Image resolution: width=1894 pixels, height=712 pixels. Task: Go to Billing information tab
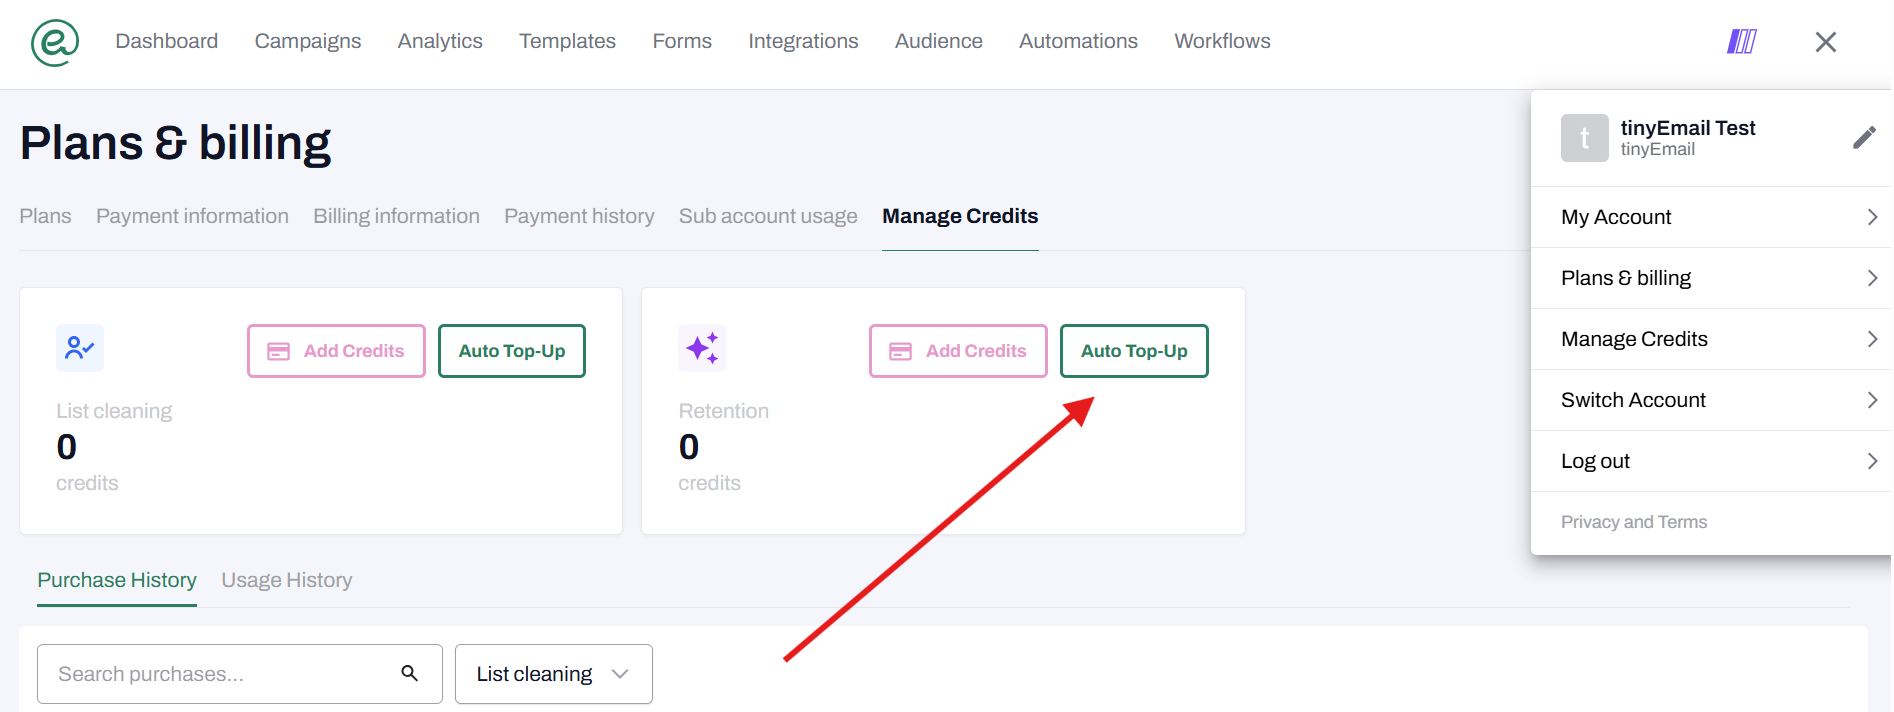[396, 216]
